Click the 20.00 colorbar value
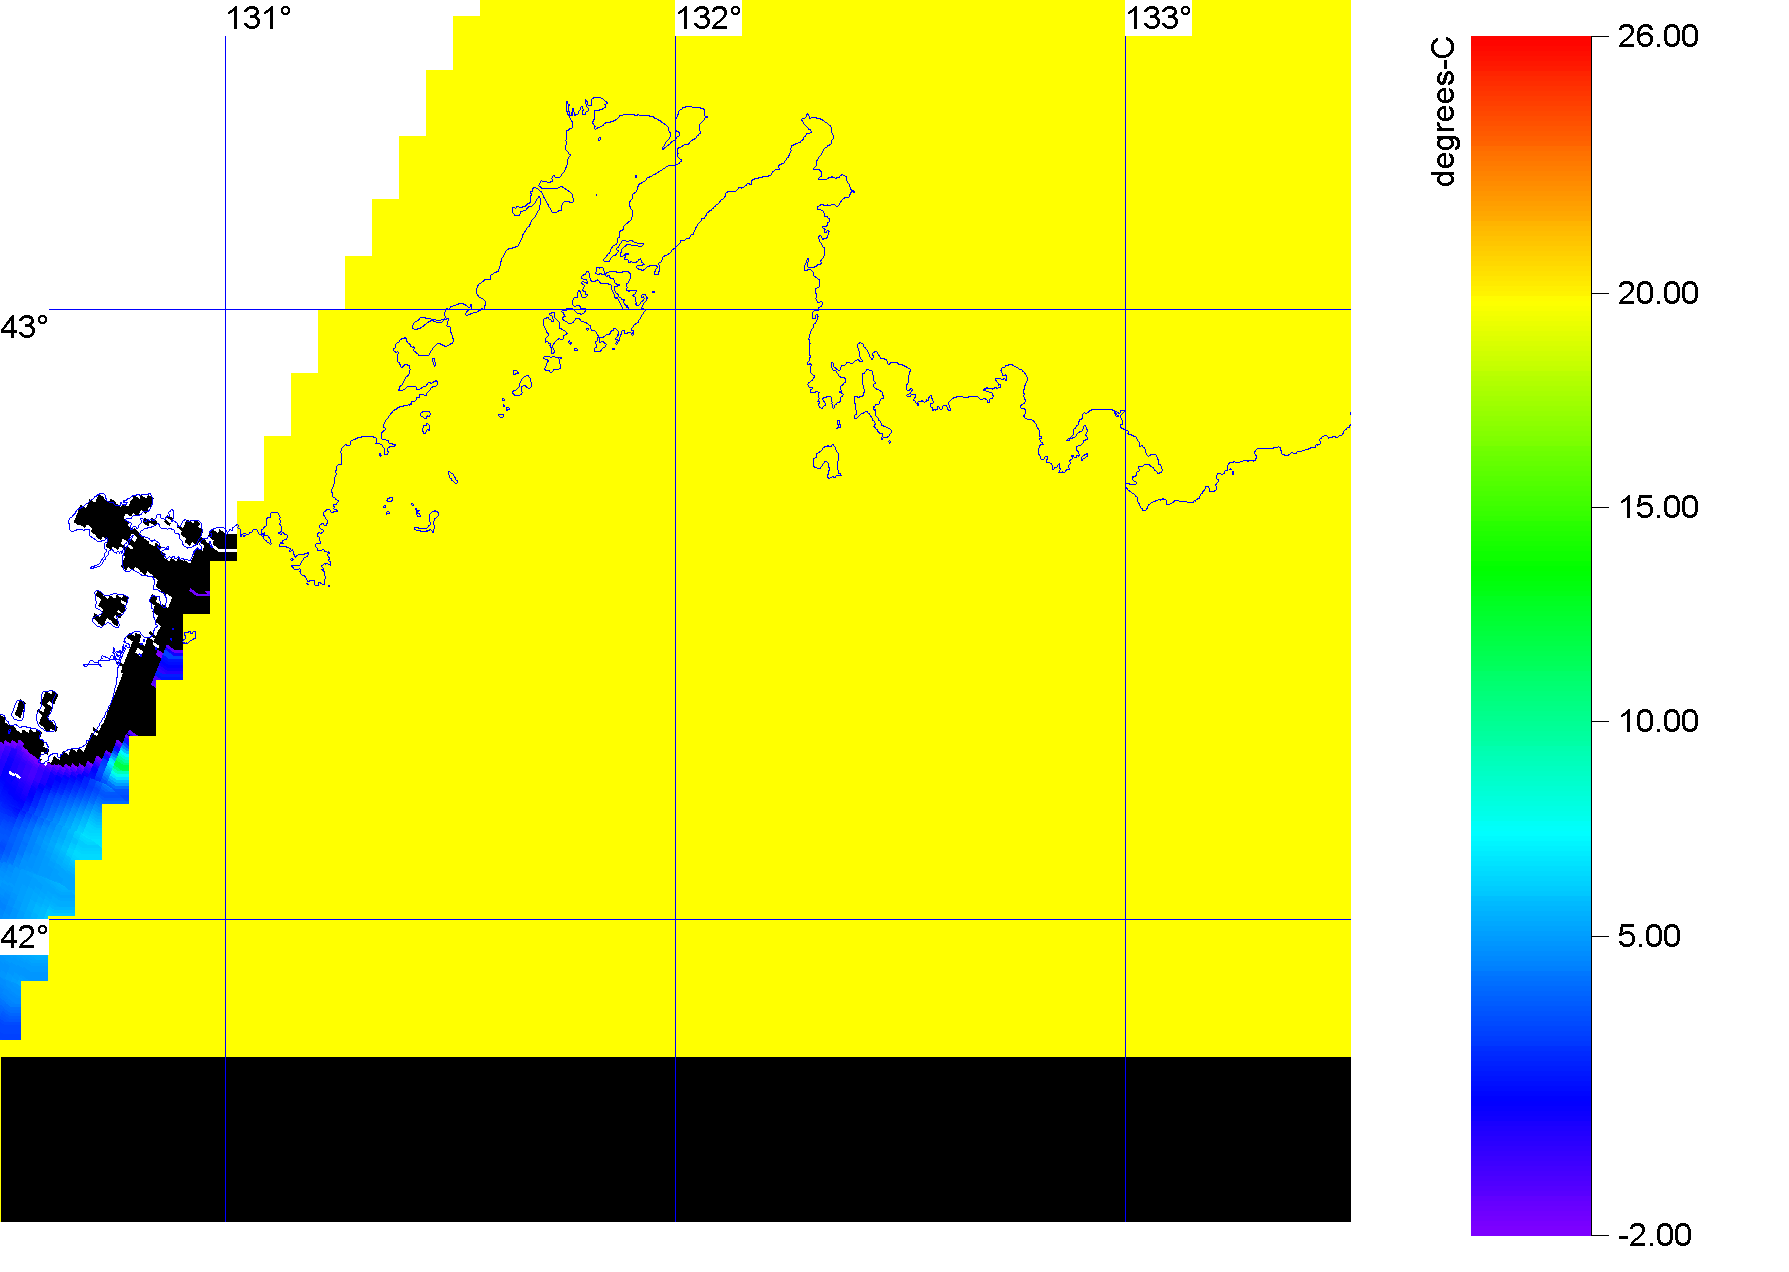This screenshot has height=1272, width=1789. (x=1658, y=293)
